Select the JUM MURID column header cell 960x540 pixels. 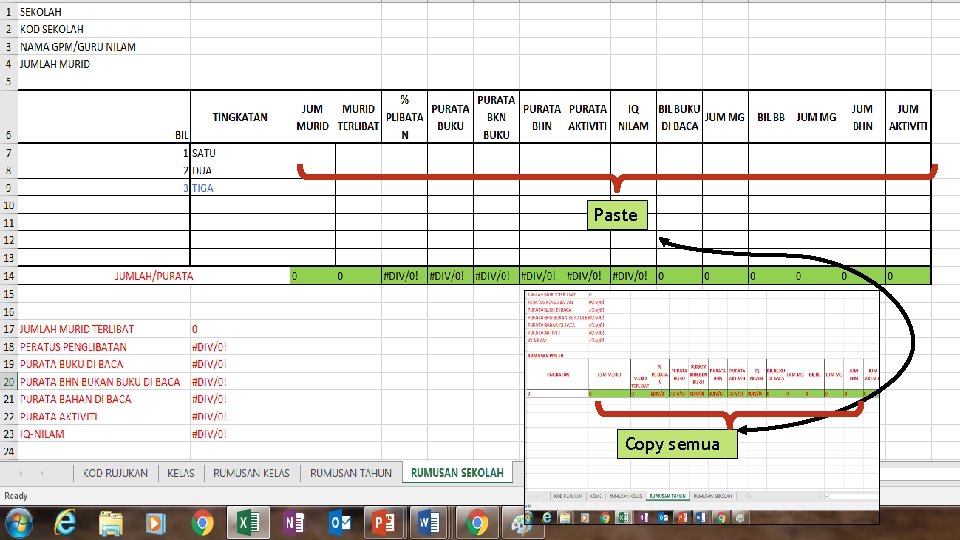point(312,117)
